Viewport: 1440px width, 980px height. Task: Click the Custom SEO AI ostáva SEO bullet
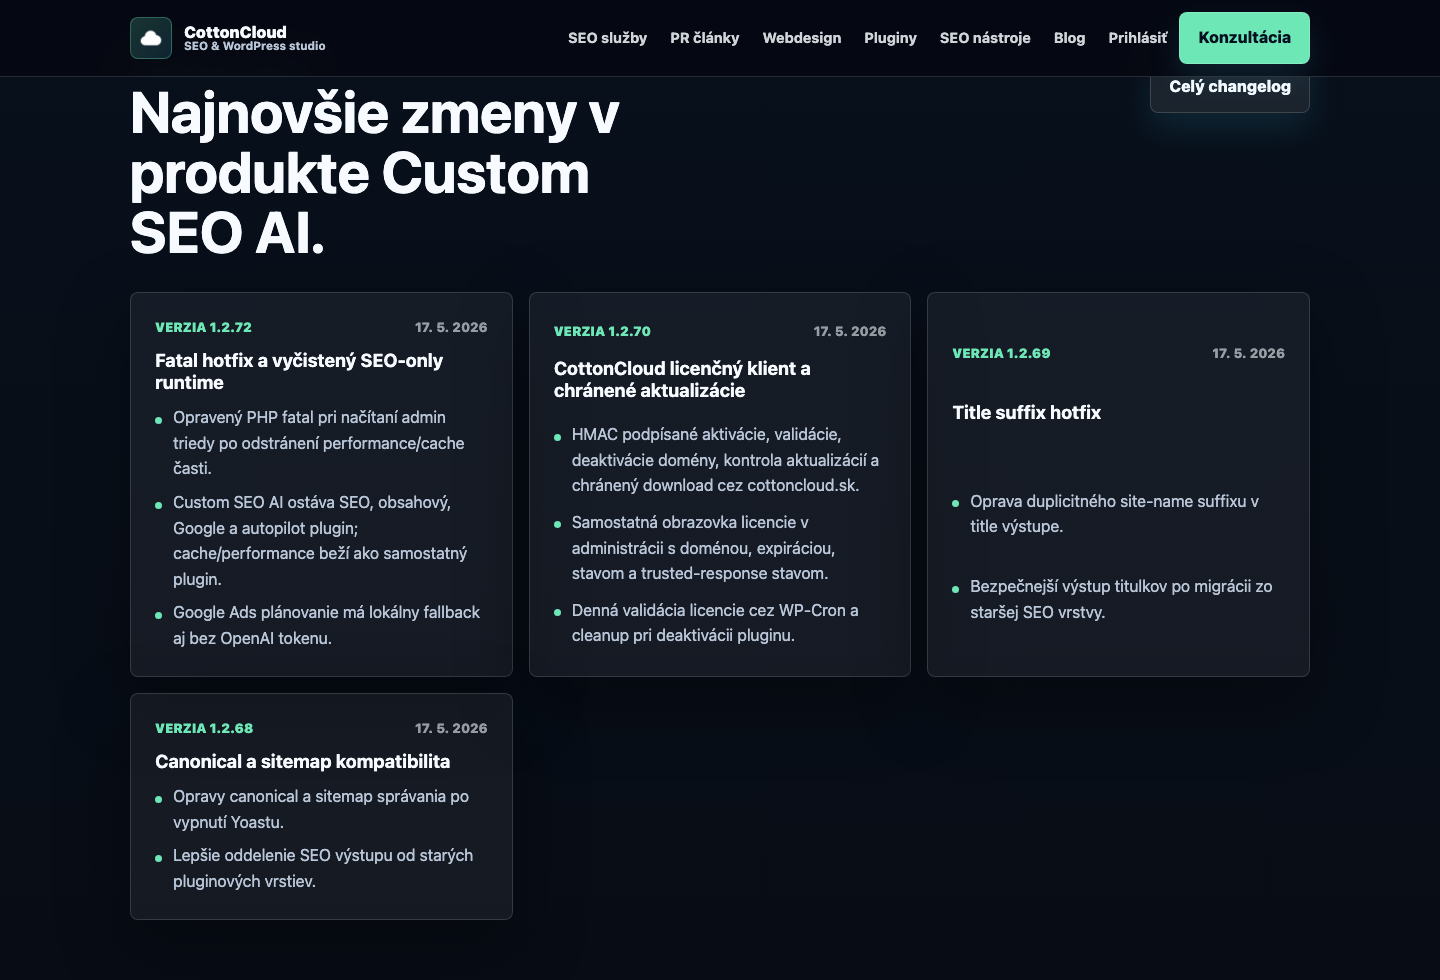(320, 541)
